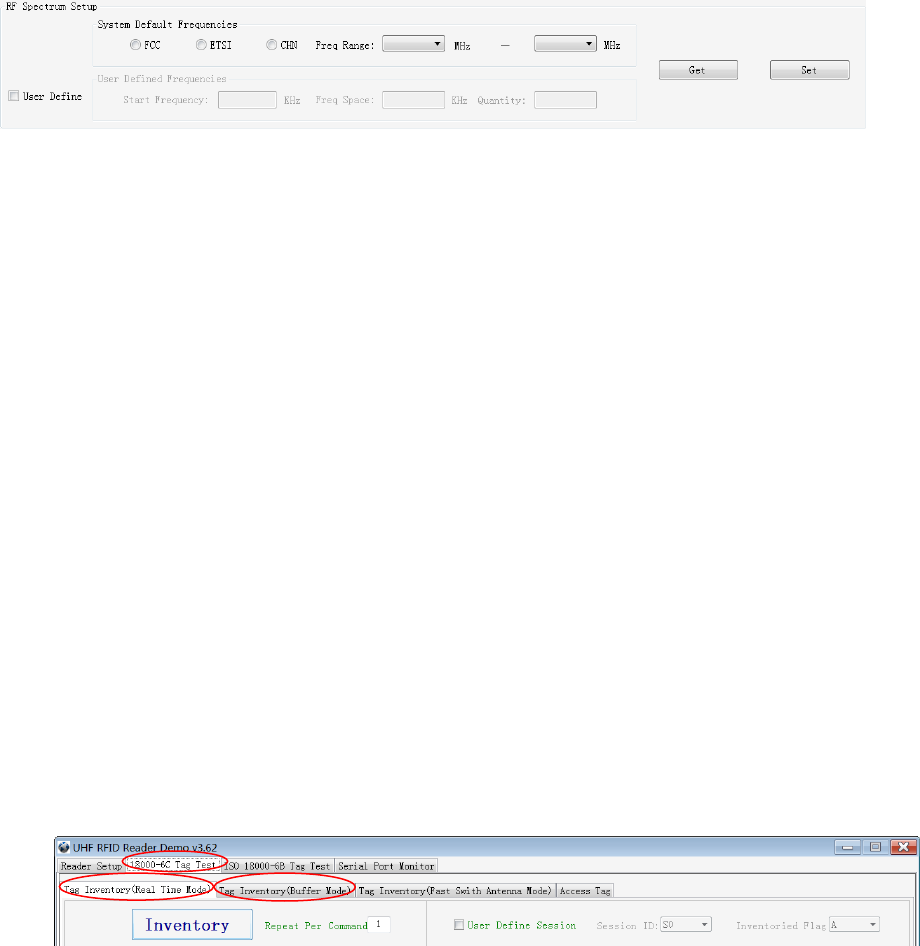
Task: Tick the User Define Session checkbox
Action: coord(458,924)
